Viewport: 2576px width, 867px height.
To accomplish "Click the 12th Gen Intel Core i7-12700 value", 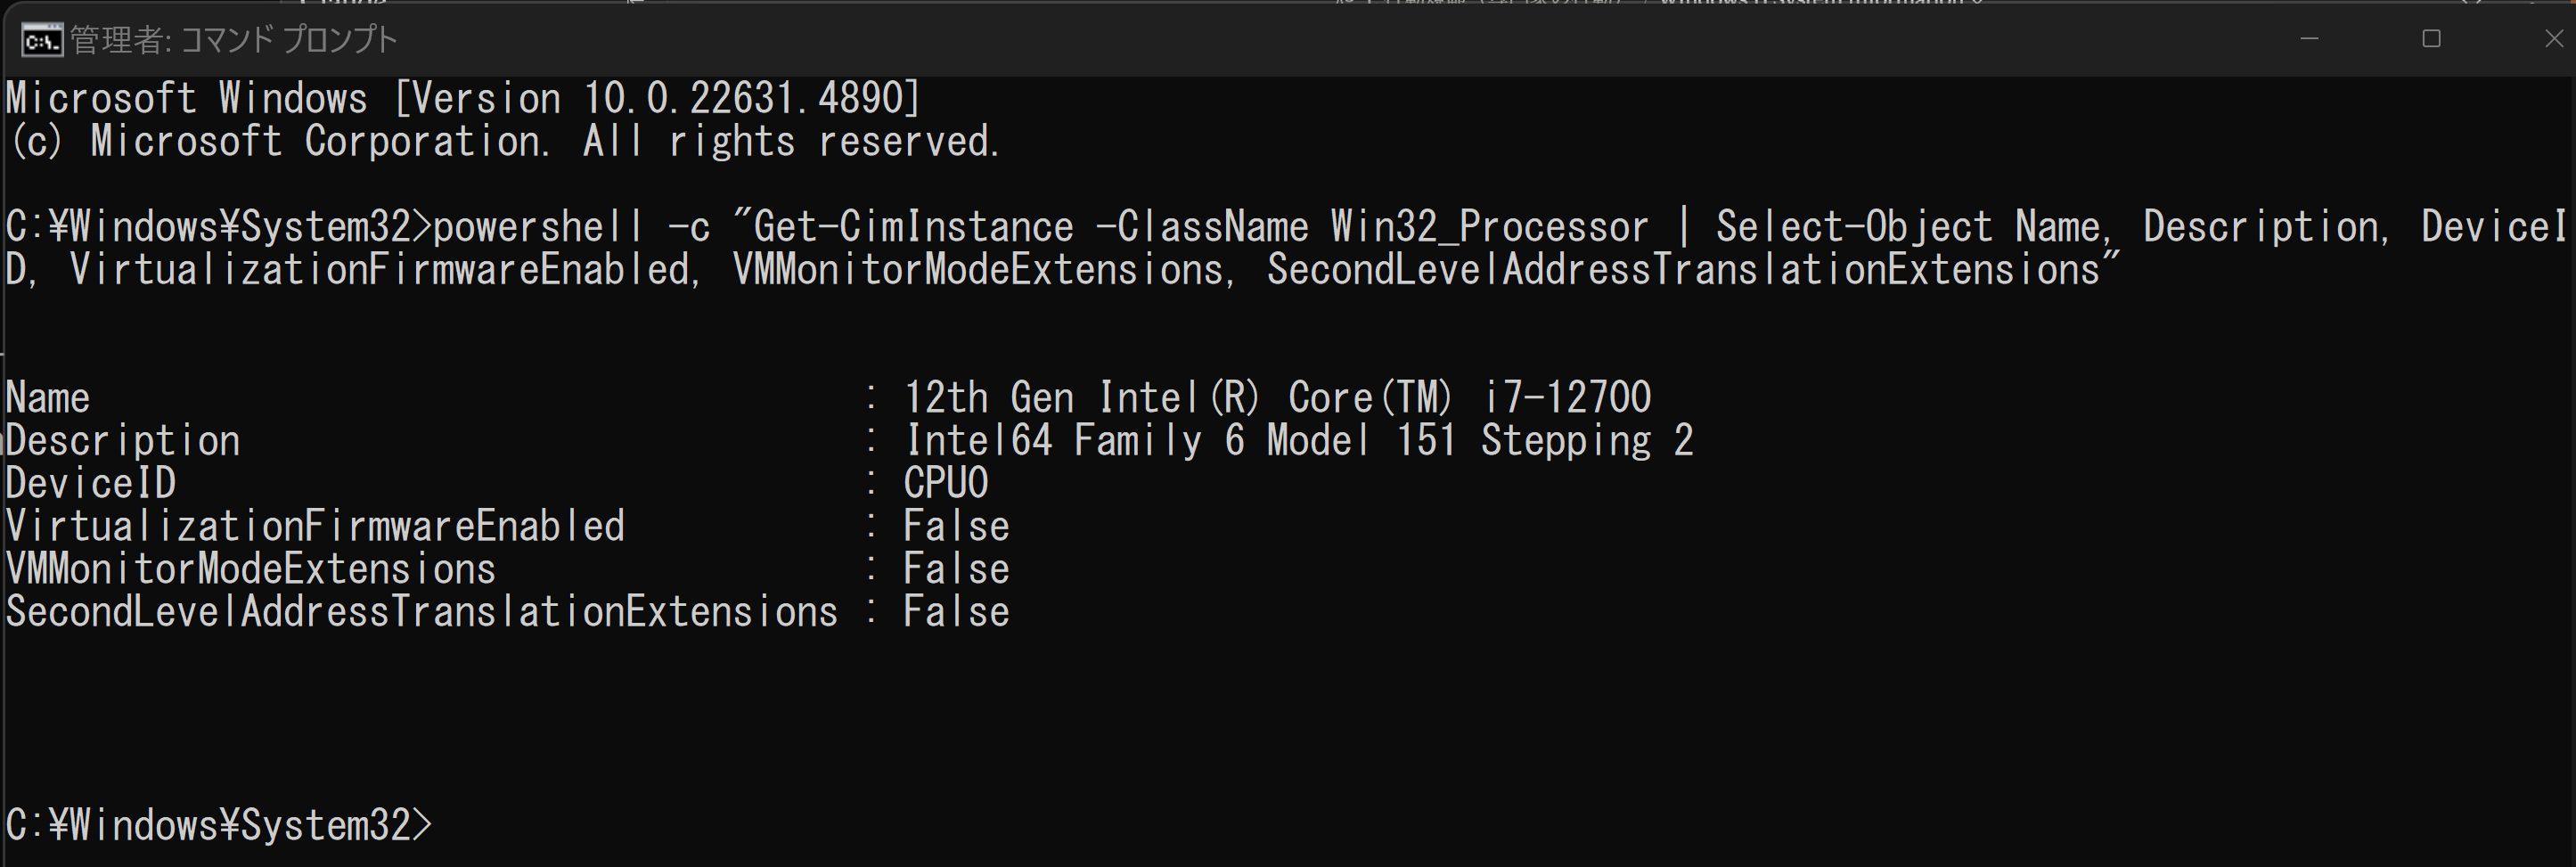I will pyautogui.click(x=1277, y=398).
